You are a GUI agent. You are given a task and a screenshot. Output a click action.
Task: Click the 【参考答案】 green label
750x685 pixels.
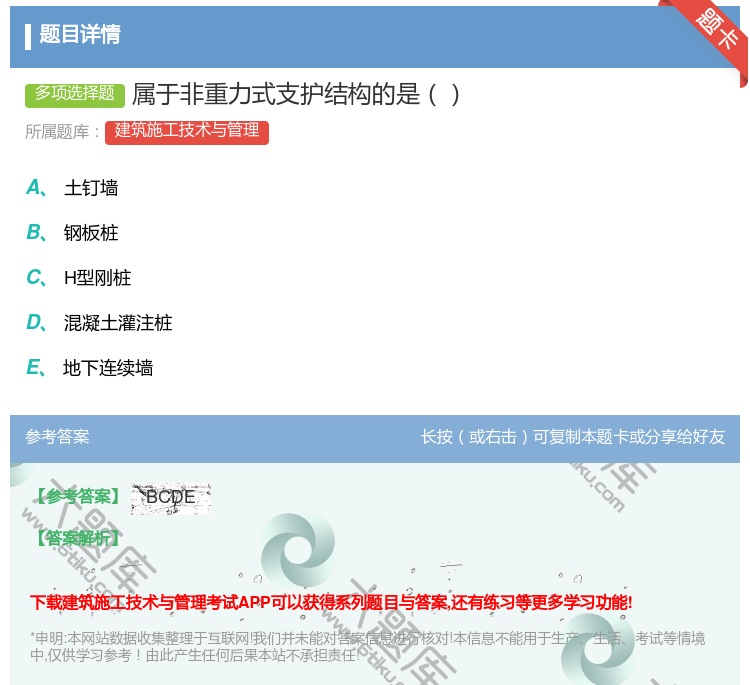point(78,497)
